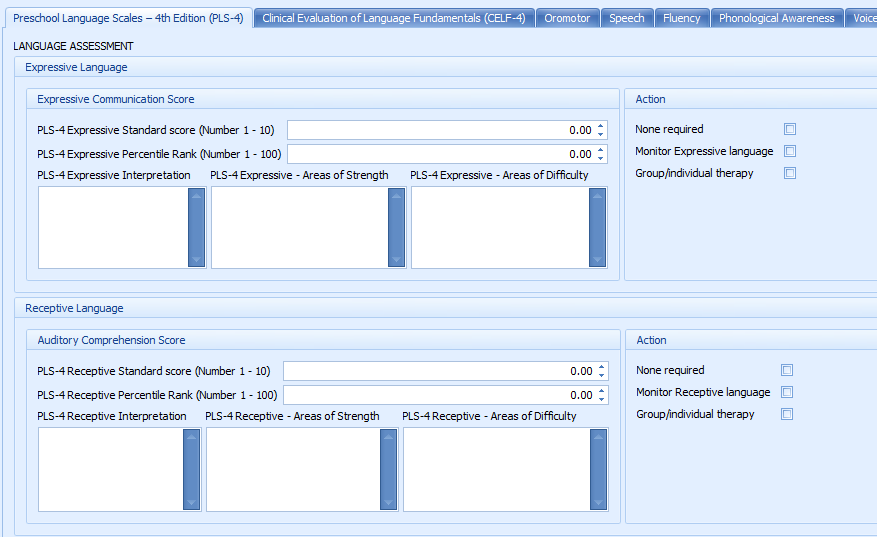
Task: Click scroll-up arrow in Expressive Areas of Difficulty
Action: (597, 196)
